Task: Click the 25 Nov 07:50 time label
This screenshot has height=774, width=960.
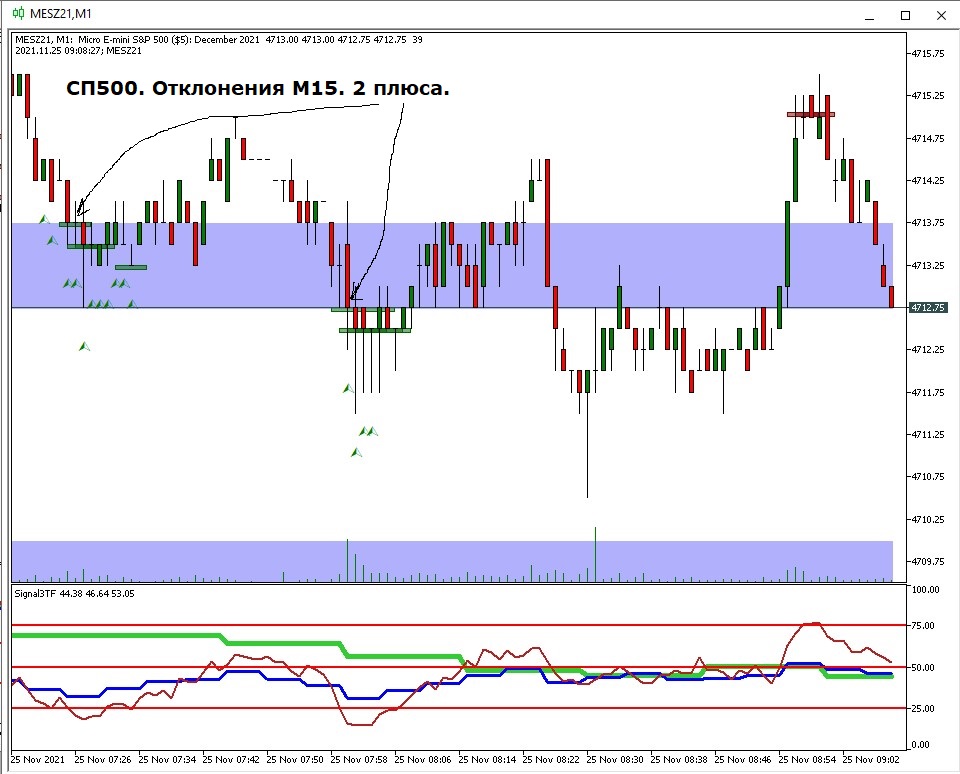Action: (295, 759)
